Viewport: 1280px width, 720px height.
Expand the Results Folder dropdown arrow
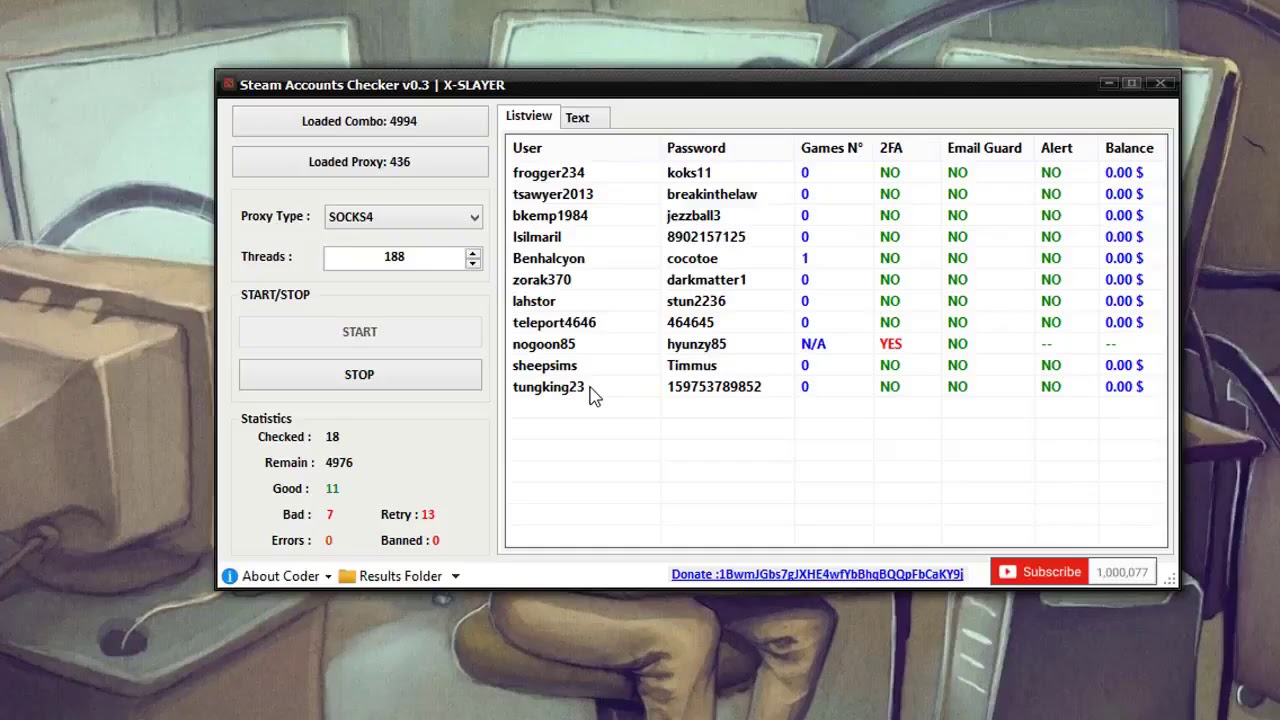(455, 577)
